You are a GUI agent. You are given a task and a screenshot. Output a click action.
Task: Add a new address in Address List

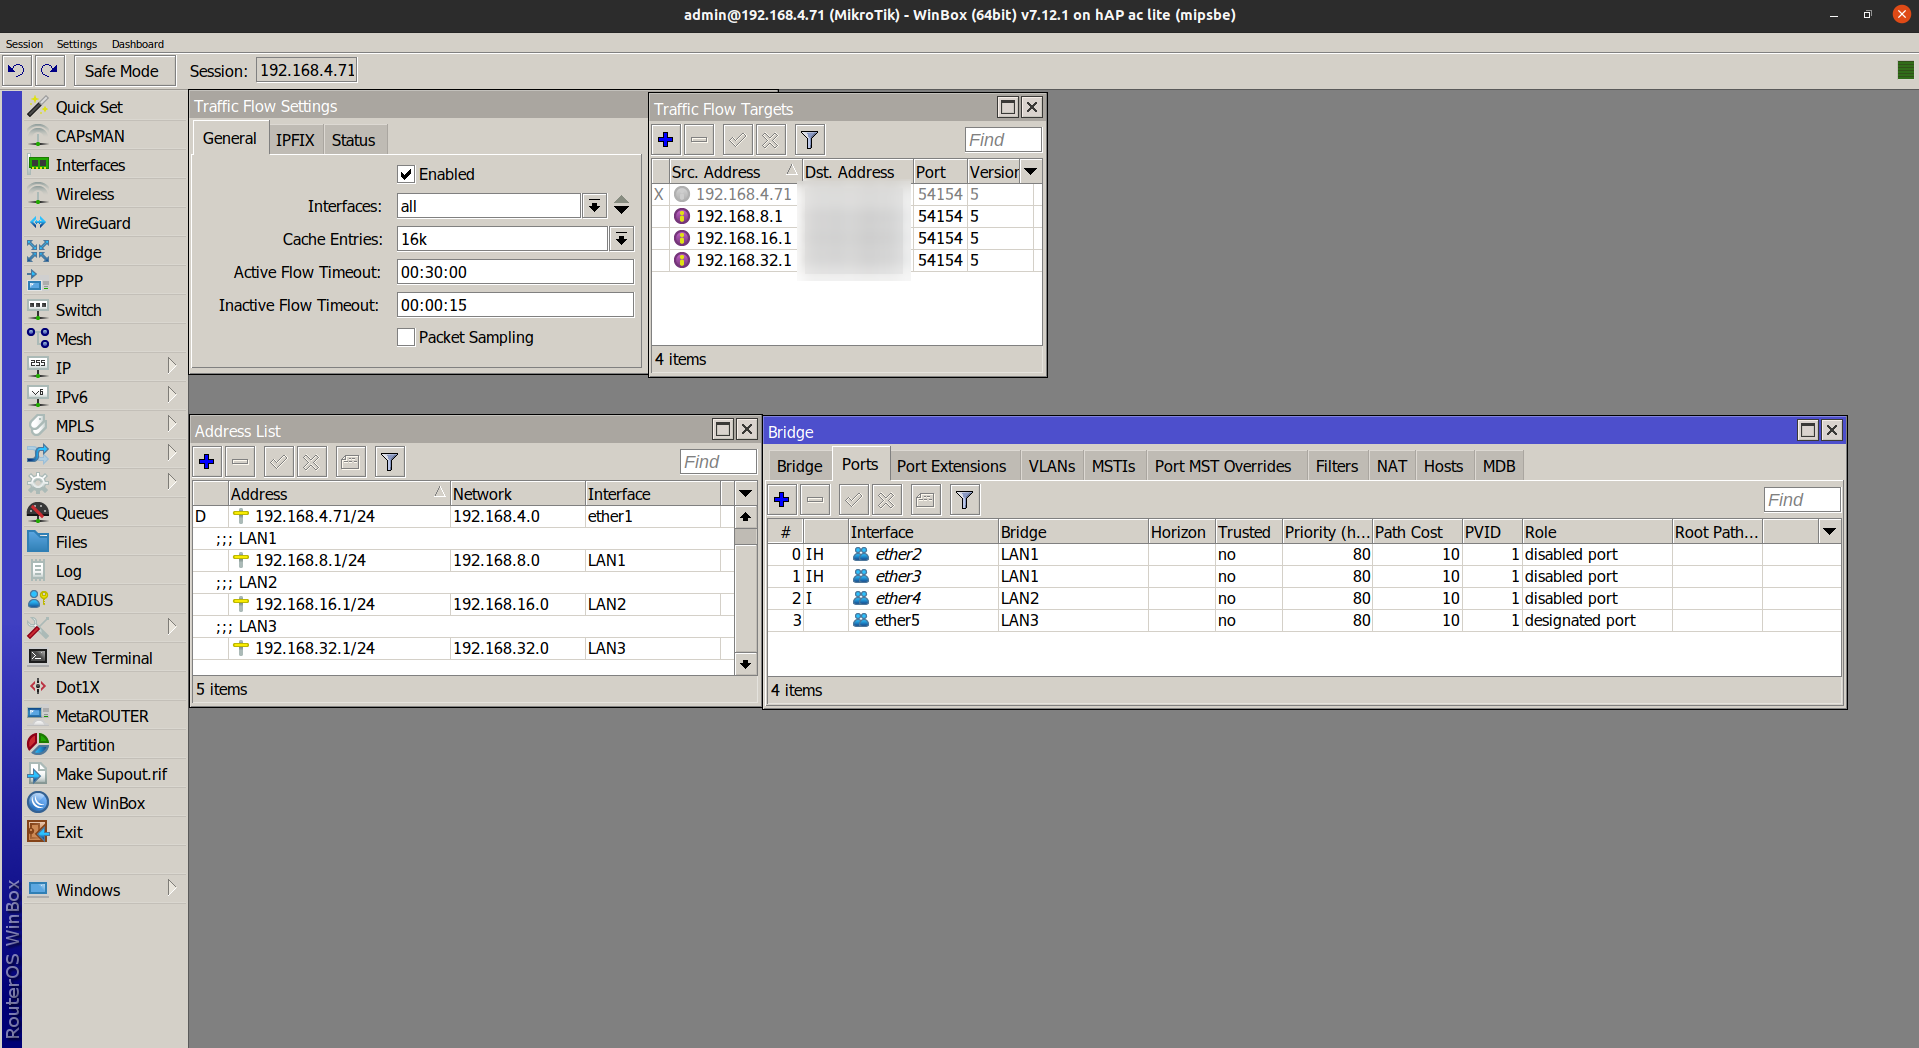coord(207,462)
